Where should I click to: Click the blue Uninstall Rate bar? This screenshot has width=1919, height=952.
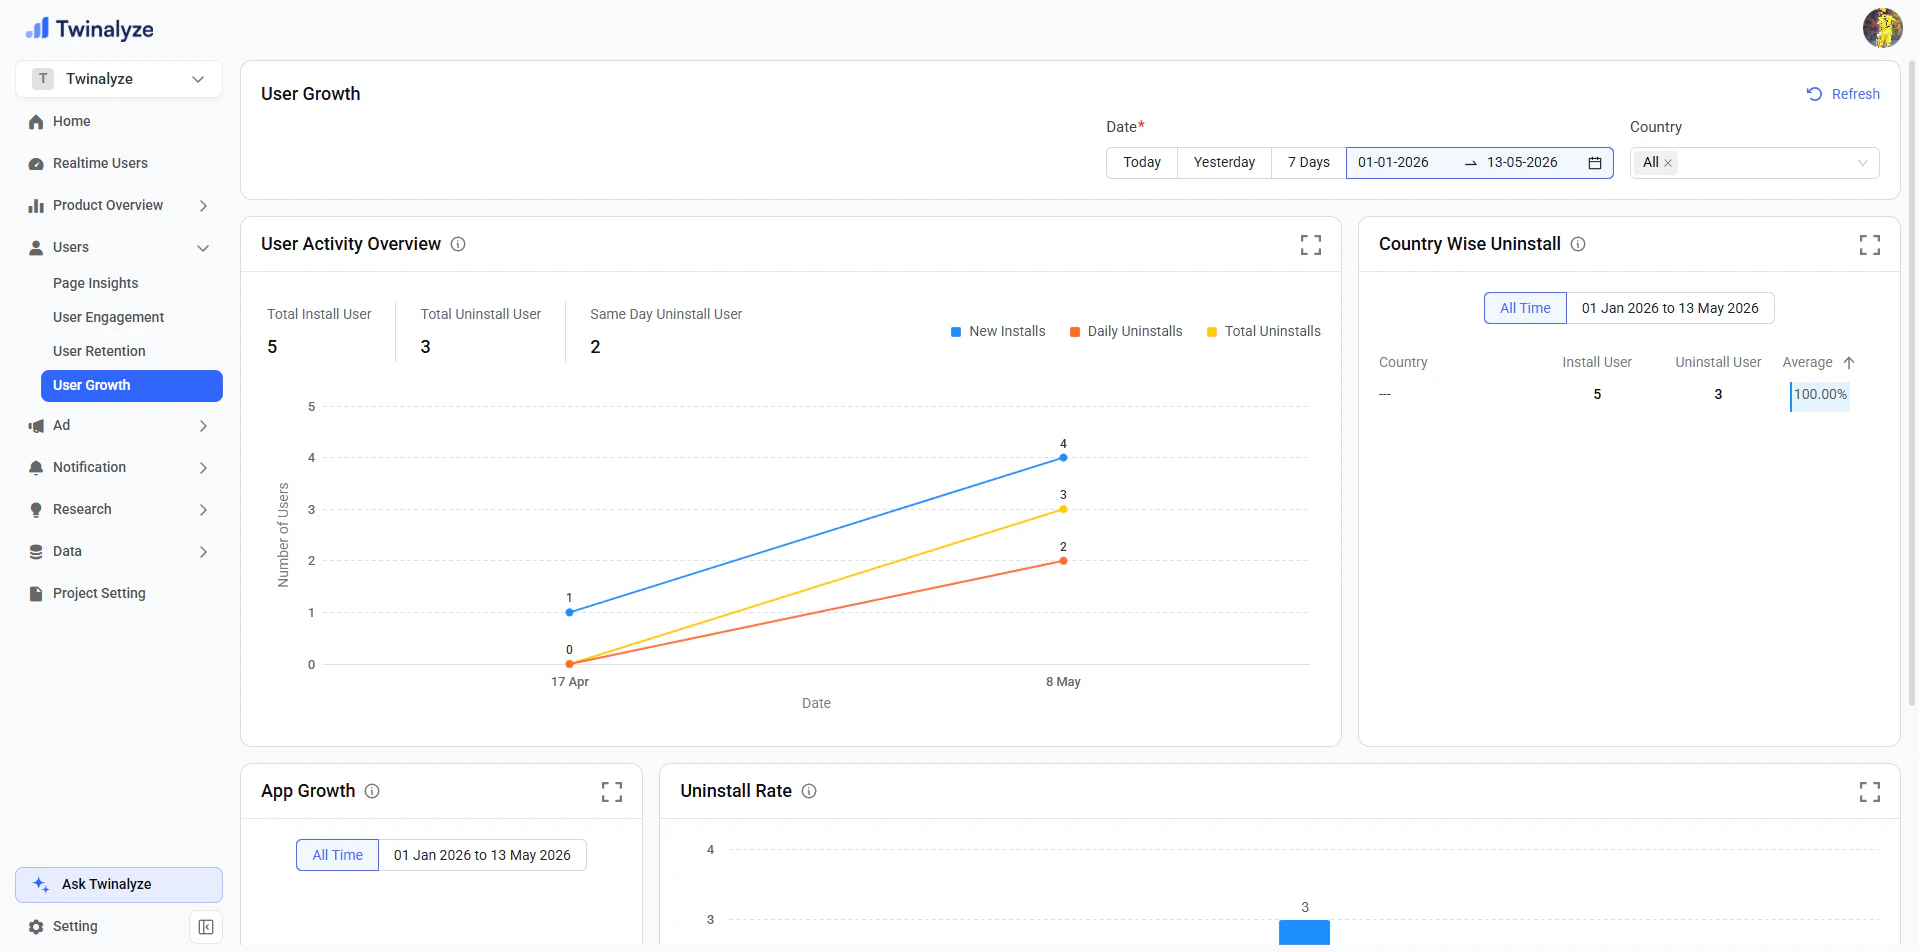click(1304, 932)
